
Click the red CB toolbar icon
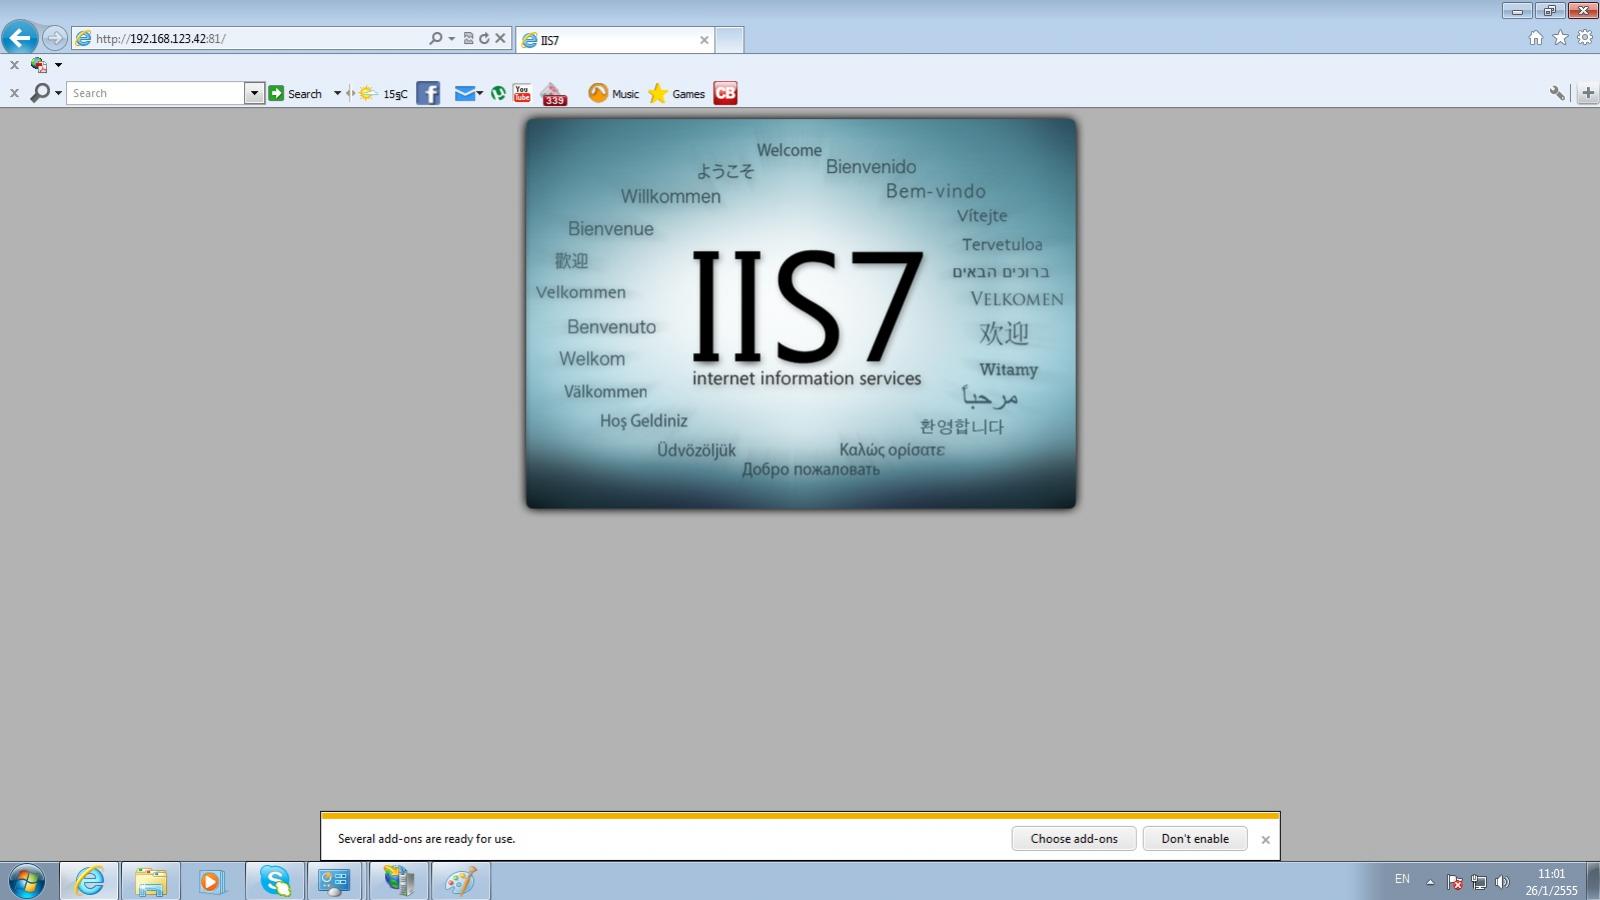(725, 93)
